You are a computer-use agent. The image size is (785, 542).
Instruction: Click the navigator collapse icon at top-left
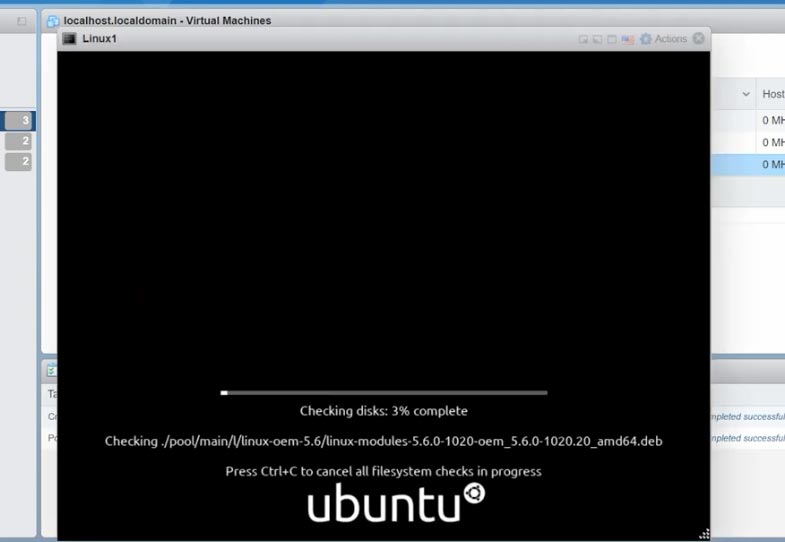click(x=22, y=21)
